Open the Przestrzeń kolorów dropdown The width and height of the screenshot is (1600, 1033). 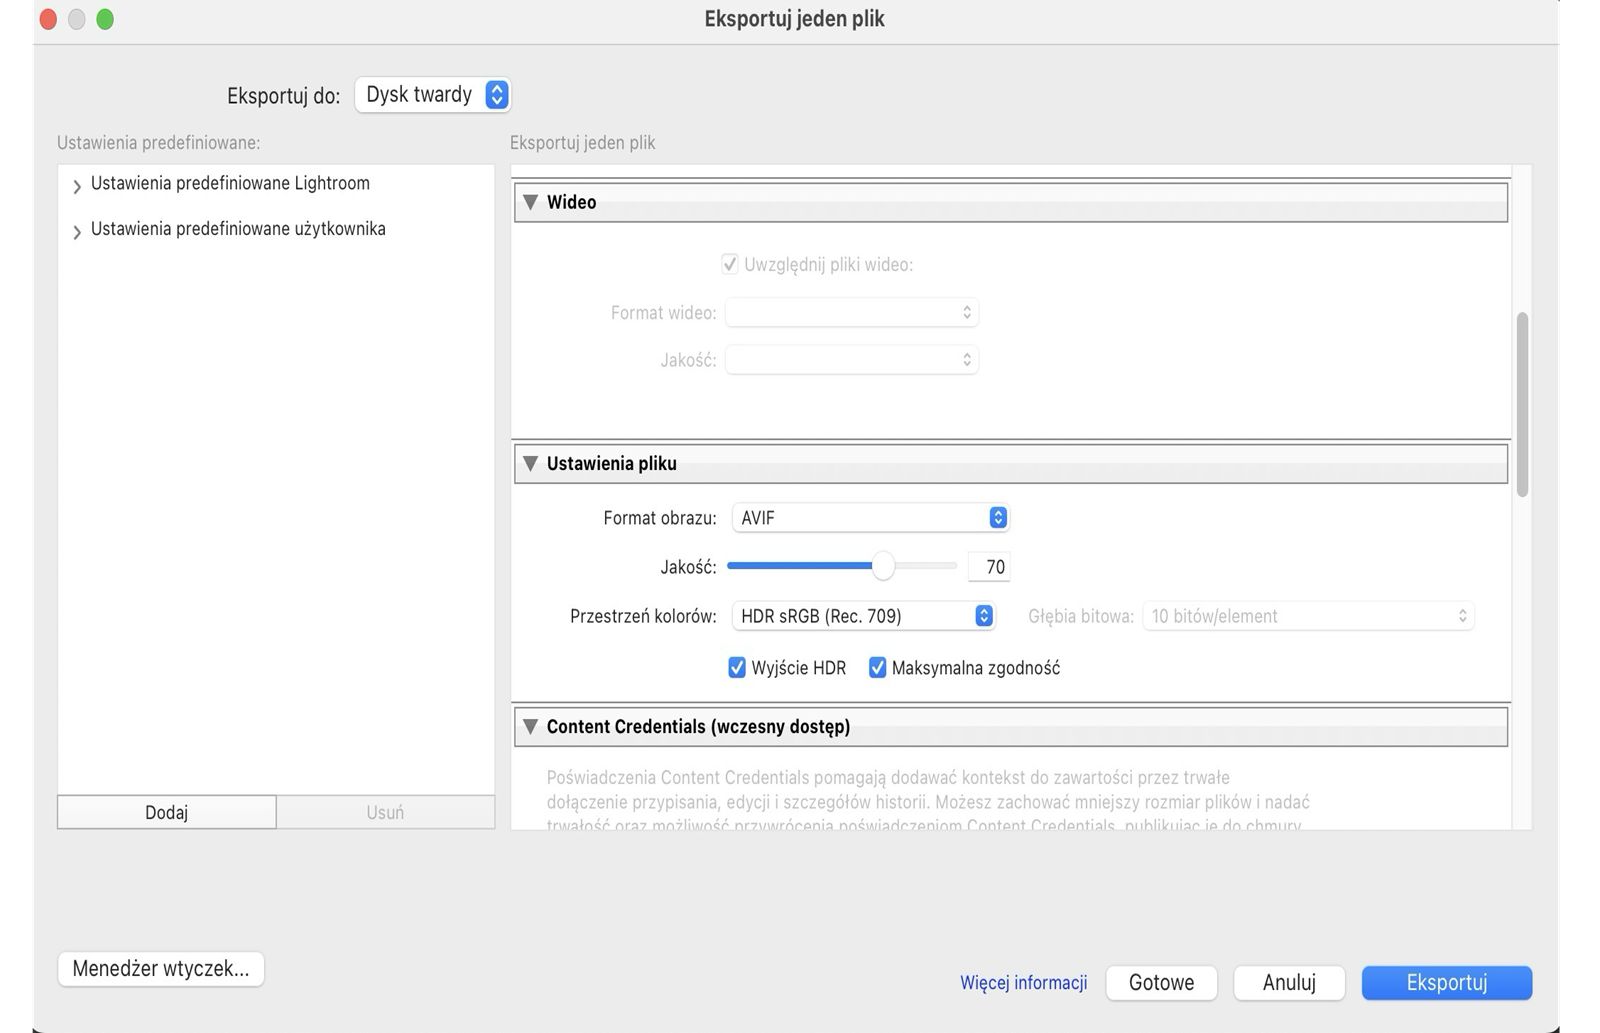[x=863, y=616]
